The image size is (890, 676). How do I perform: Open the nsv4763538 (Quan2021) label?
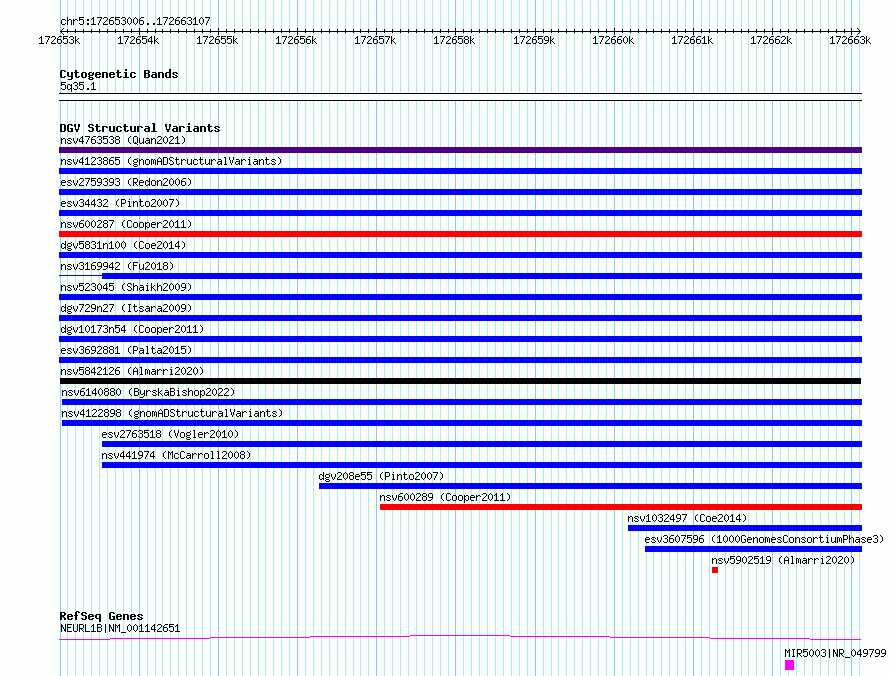coord(123,140)
